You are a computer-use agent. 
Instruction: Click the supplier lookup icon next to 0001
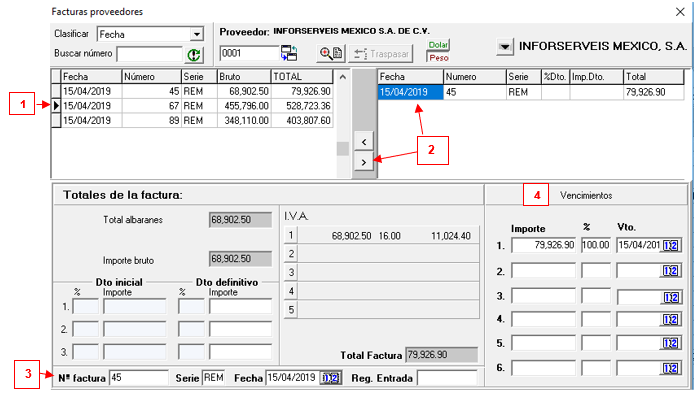click(289, 53)
